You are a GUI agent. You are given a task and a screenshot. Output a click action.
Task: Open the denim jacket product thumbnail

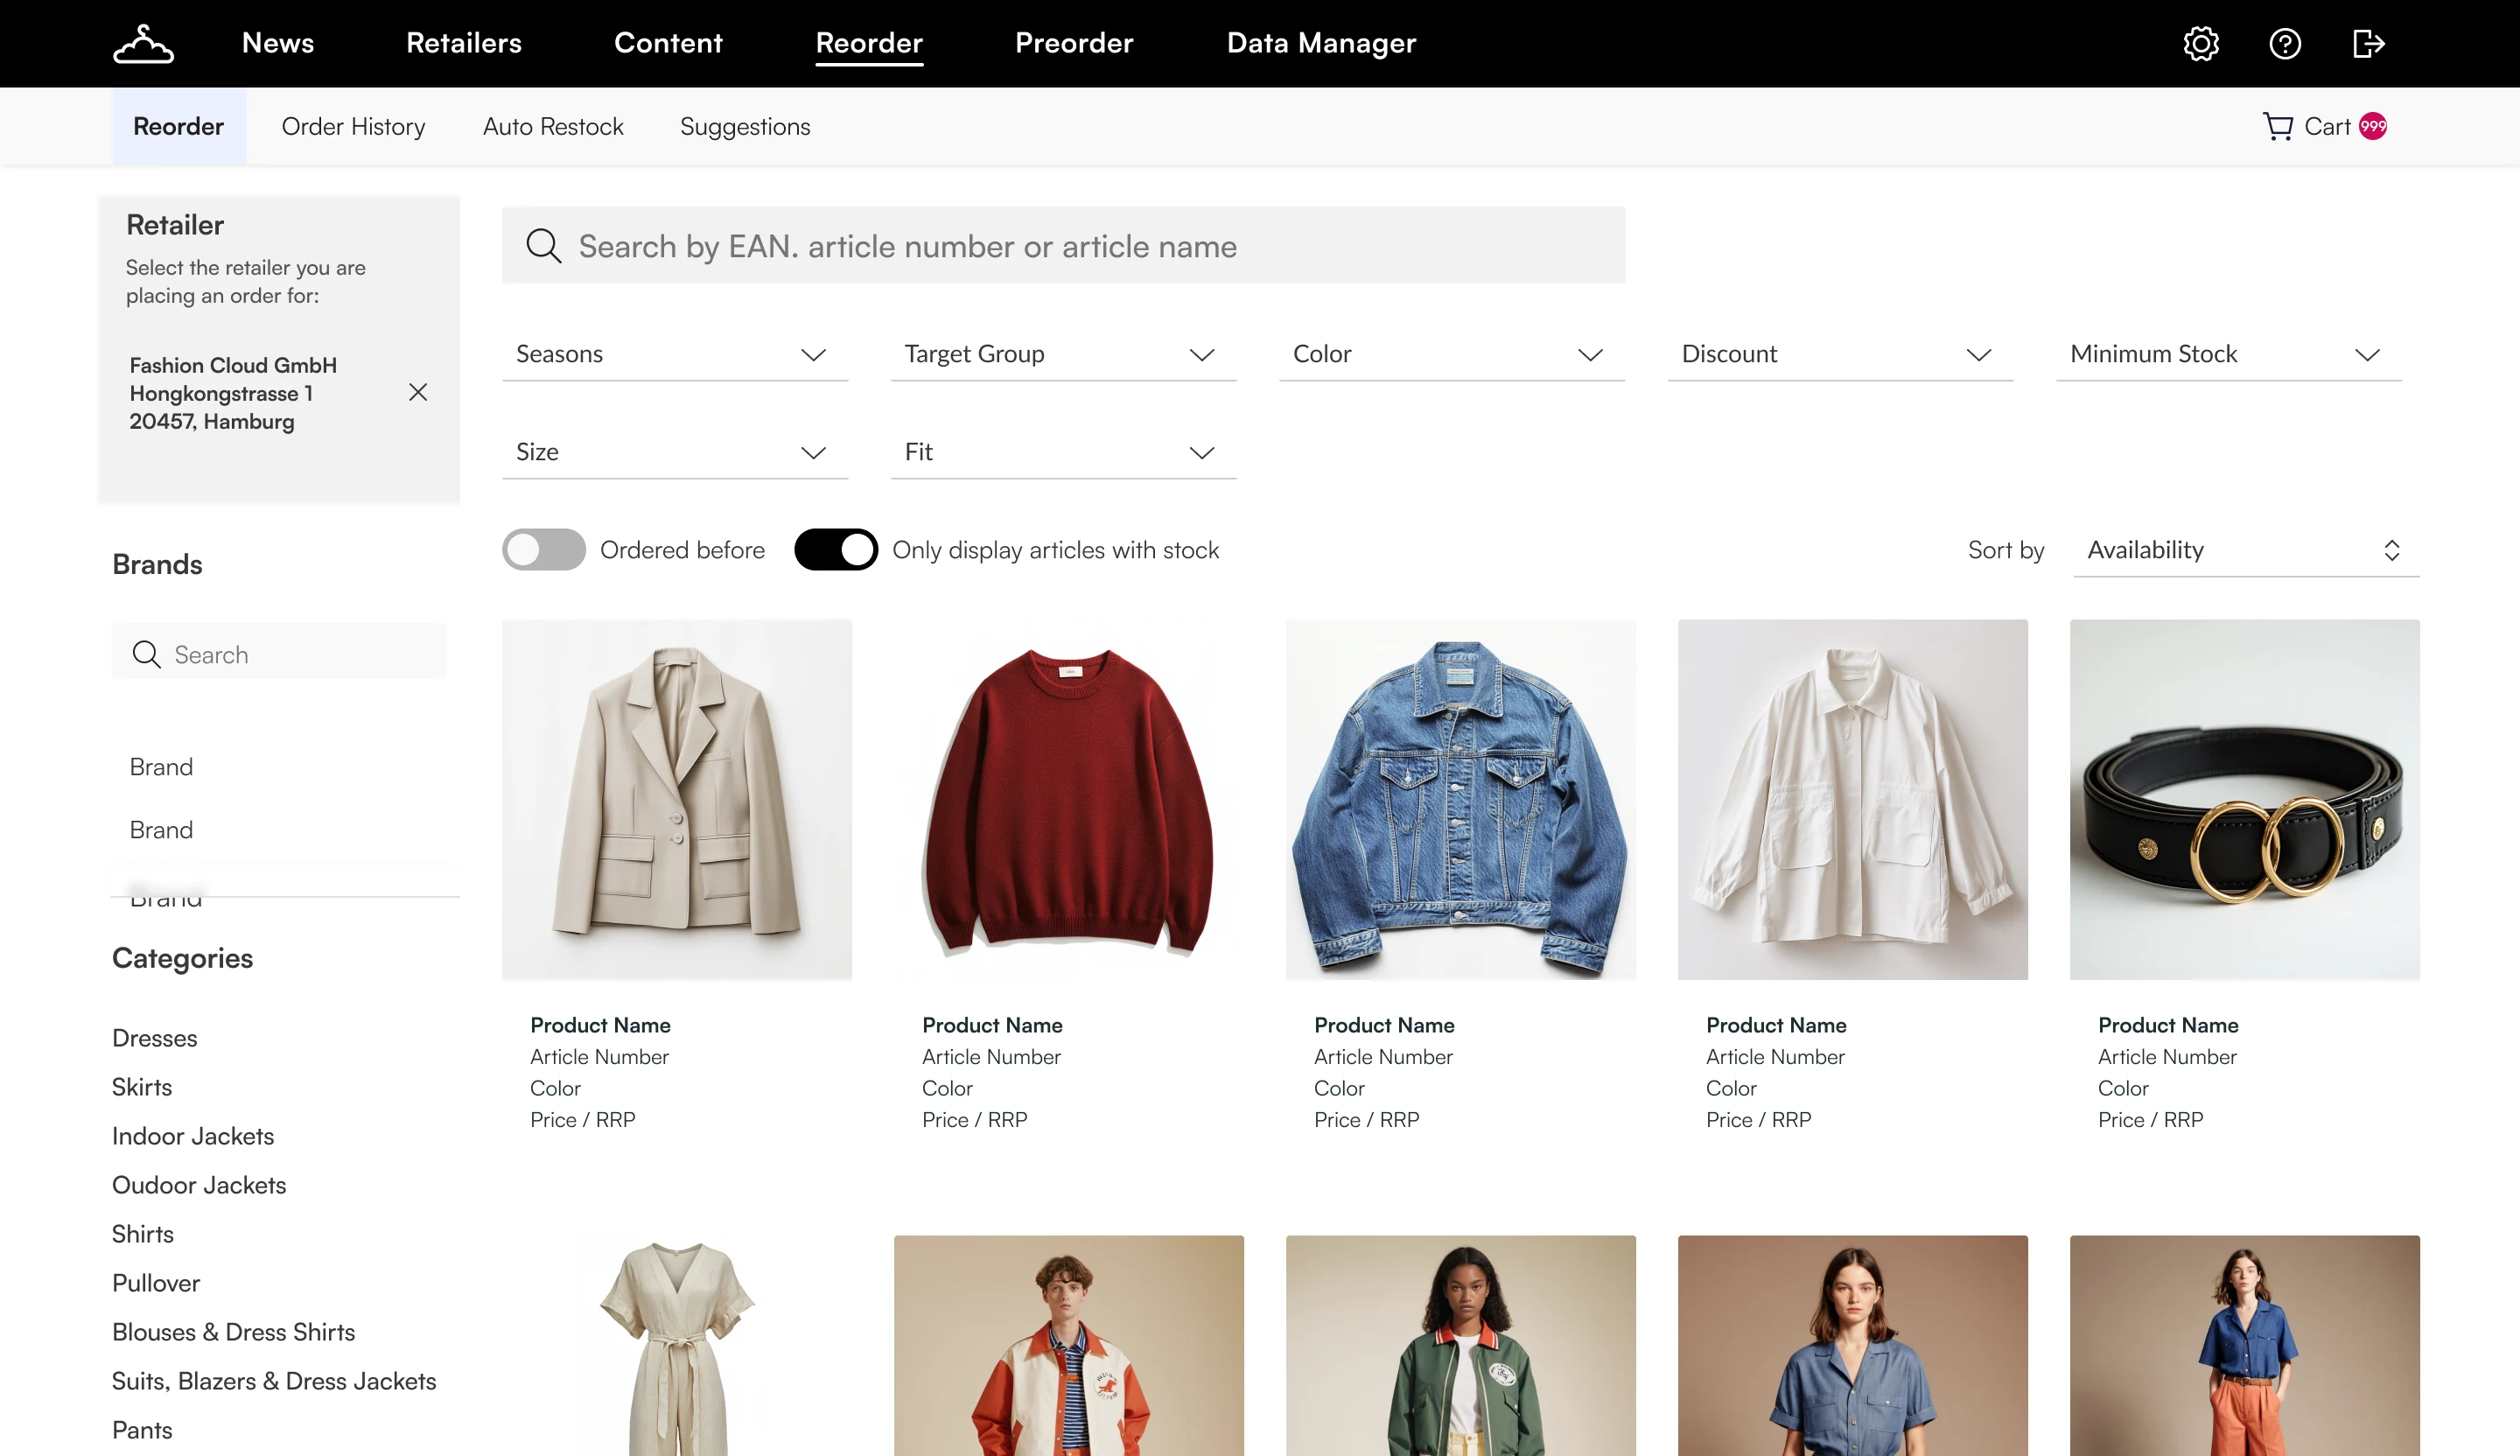(1461, 799)
